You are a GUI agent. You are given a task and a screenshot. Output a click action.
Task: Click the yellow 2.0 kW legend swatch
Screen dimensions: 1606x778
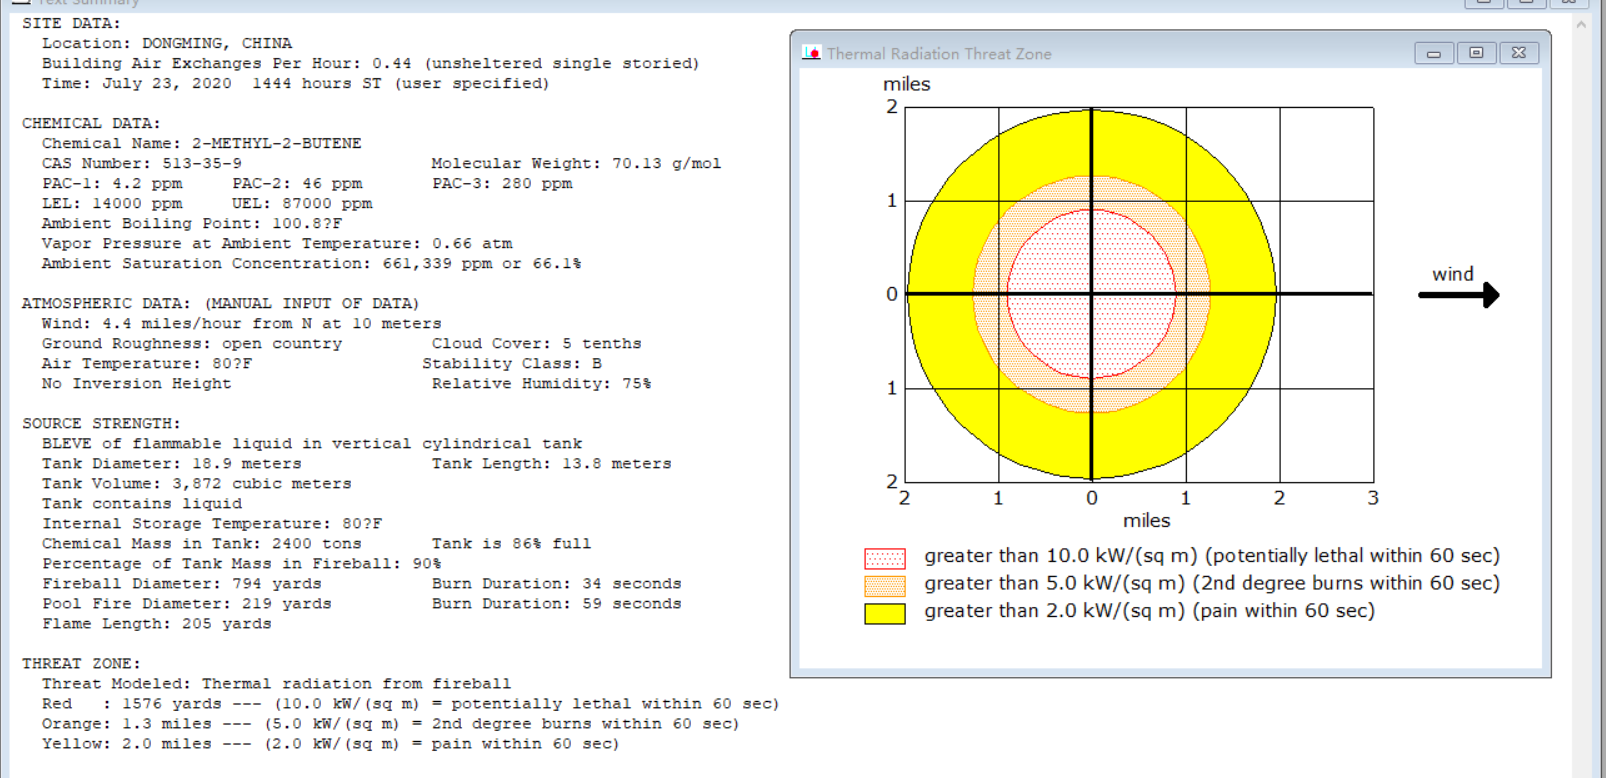pos(885,613)
